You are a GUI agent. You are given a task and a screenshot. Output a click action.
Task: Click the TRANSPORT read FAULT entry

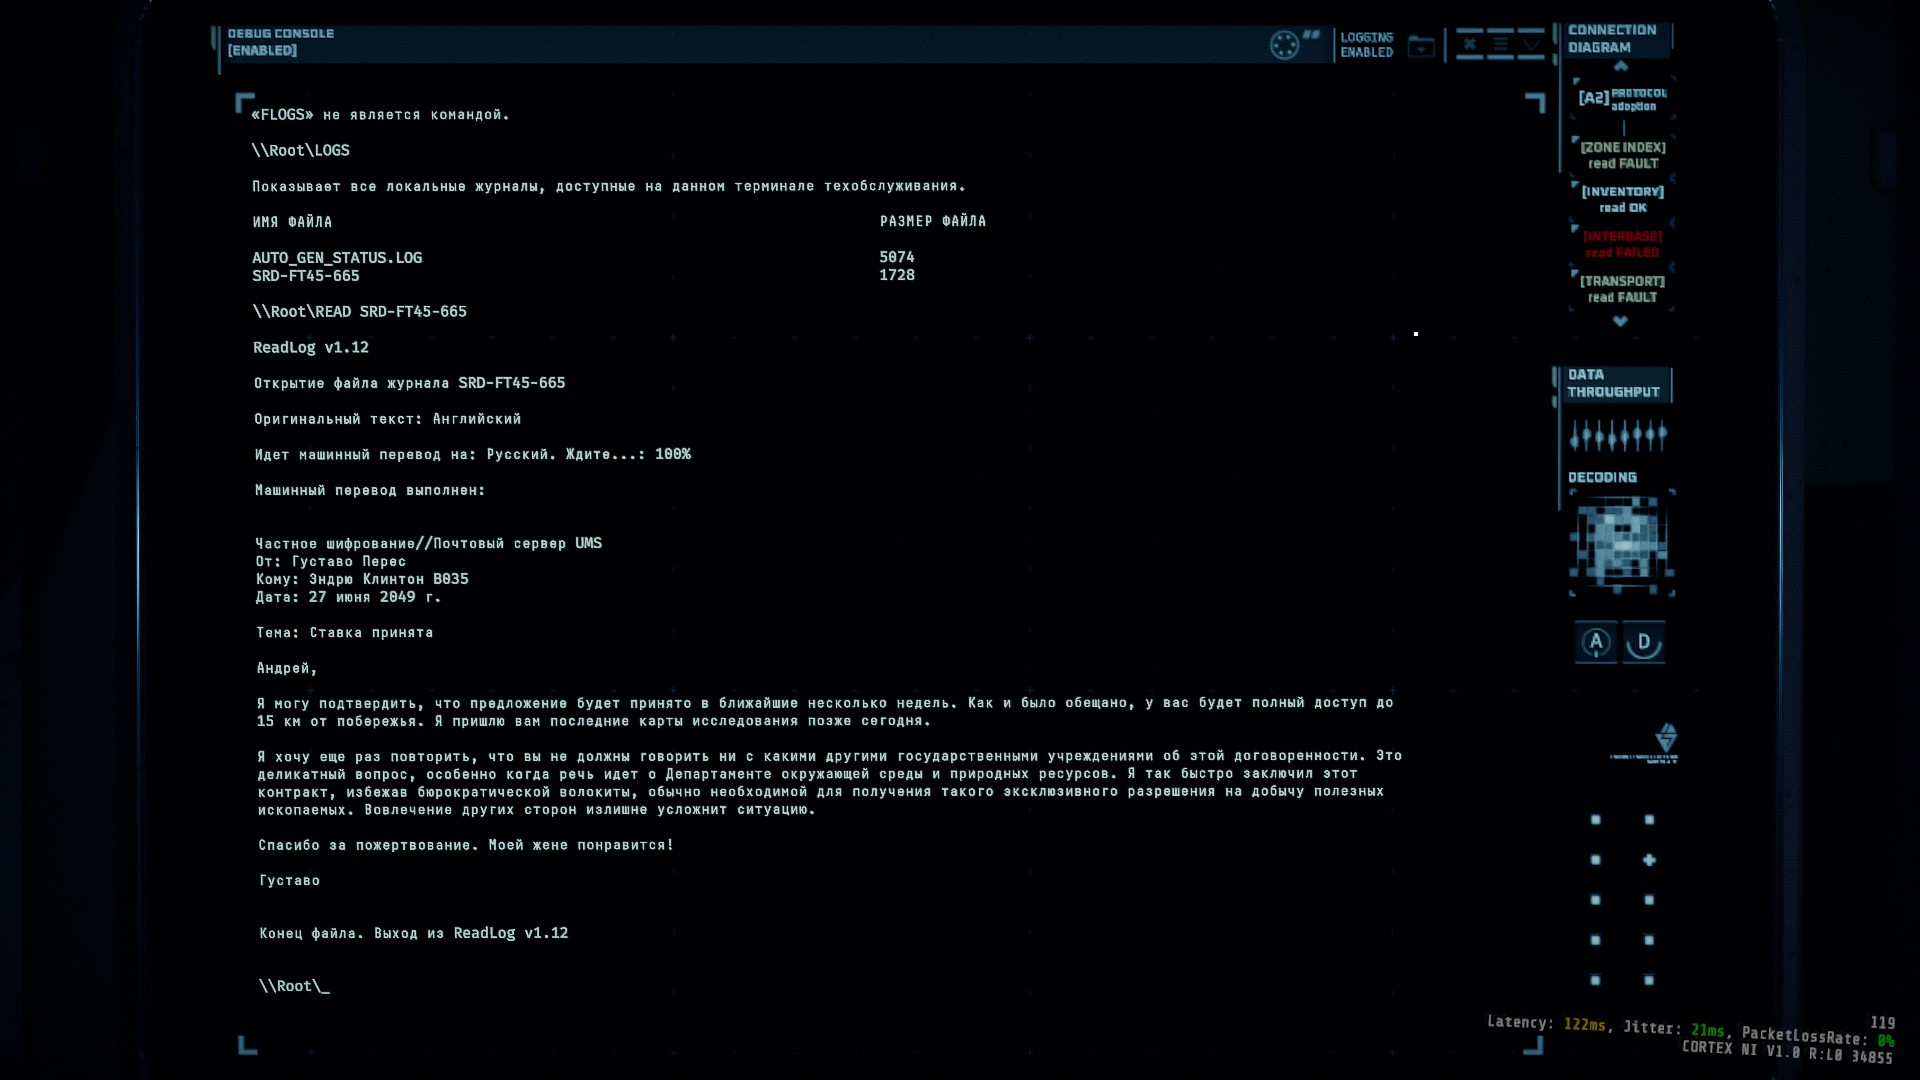coord(1623,289)
